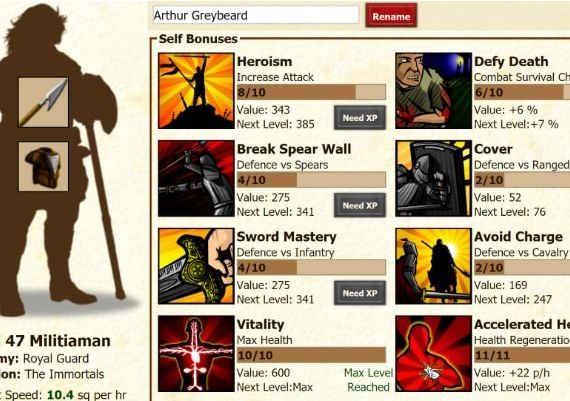Select the Accelerated Healing skill icon
570x401 pixels.
pos(433,354)
